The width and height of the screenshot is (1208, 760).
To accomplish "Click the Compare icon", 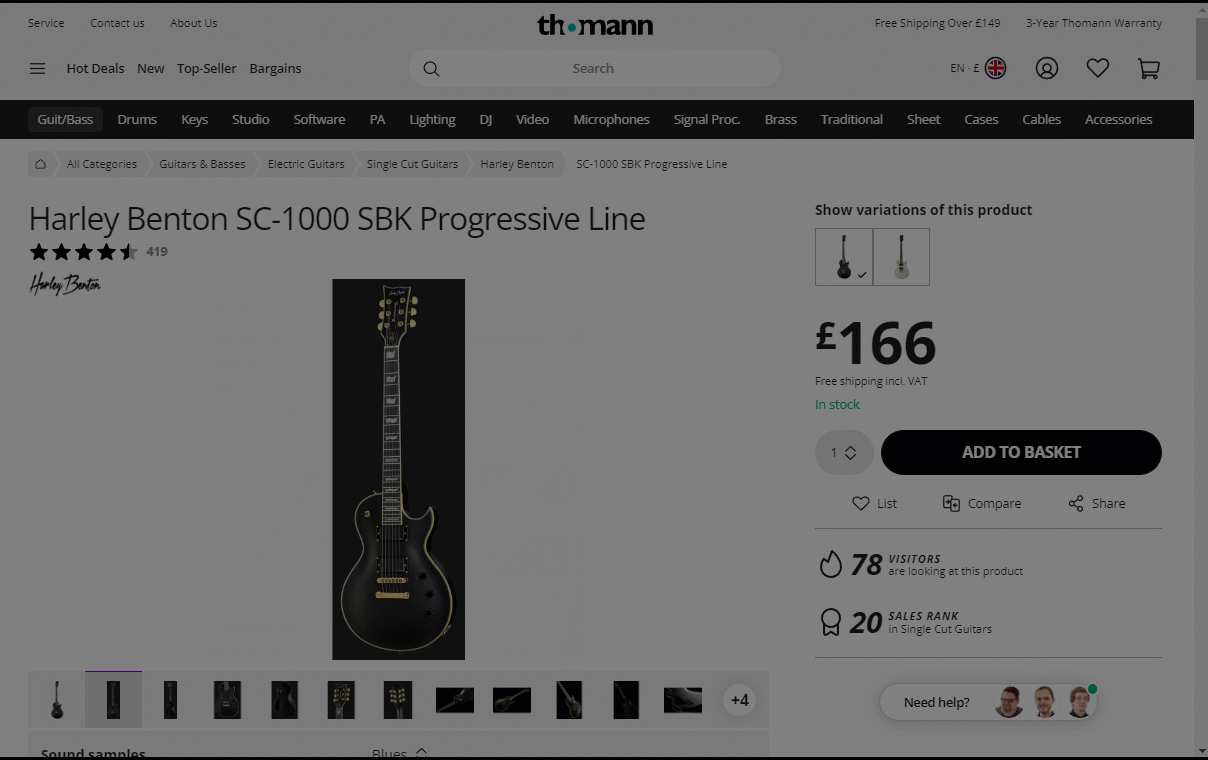I will 951,503.
